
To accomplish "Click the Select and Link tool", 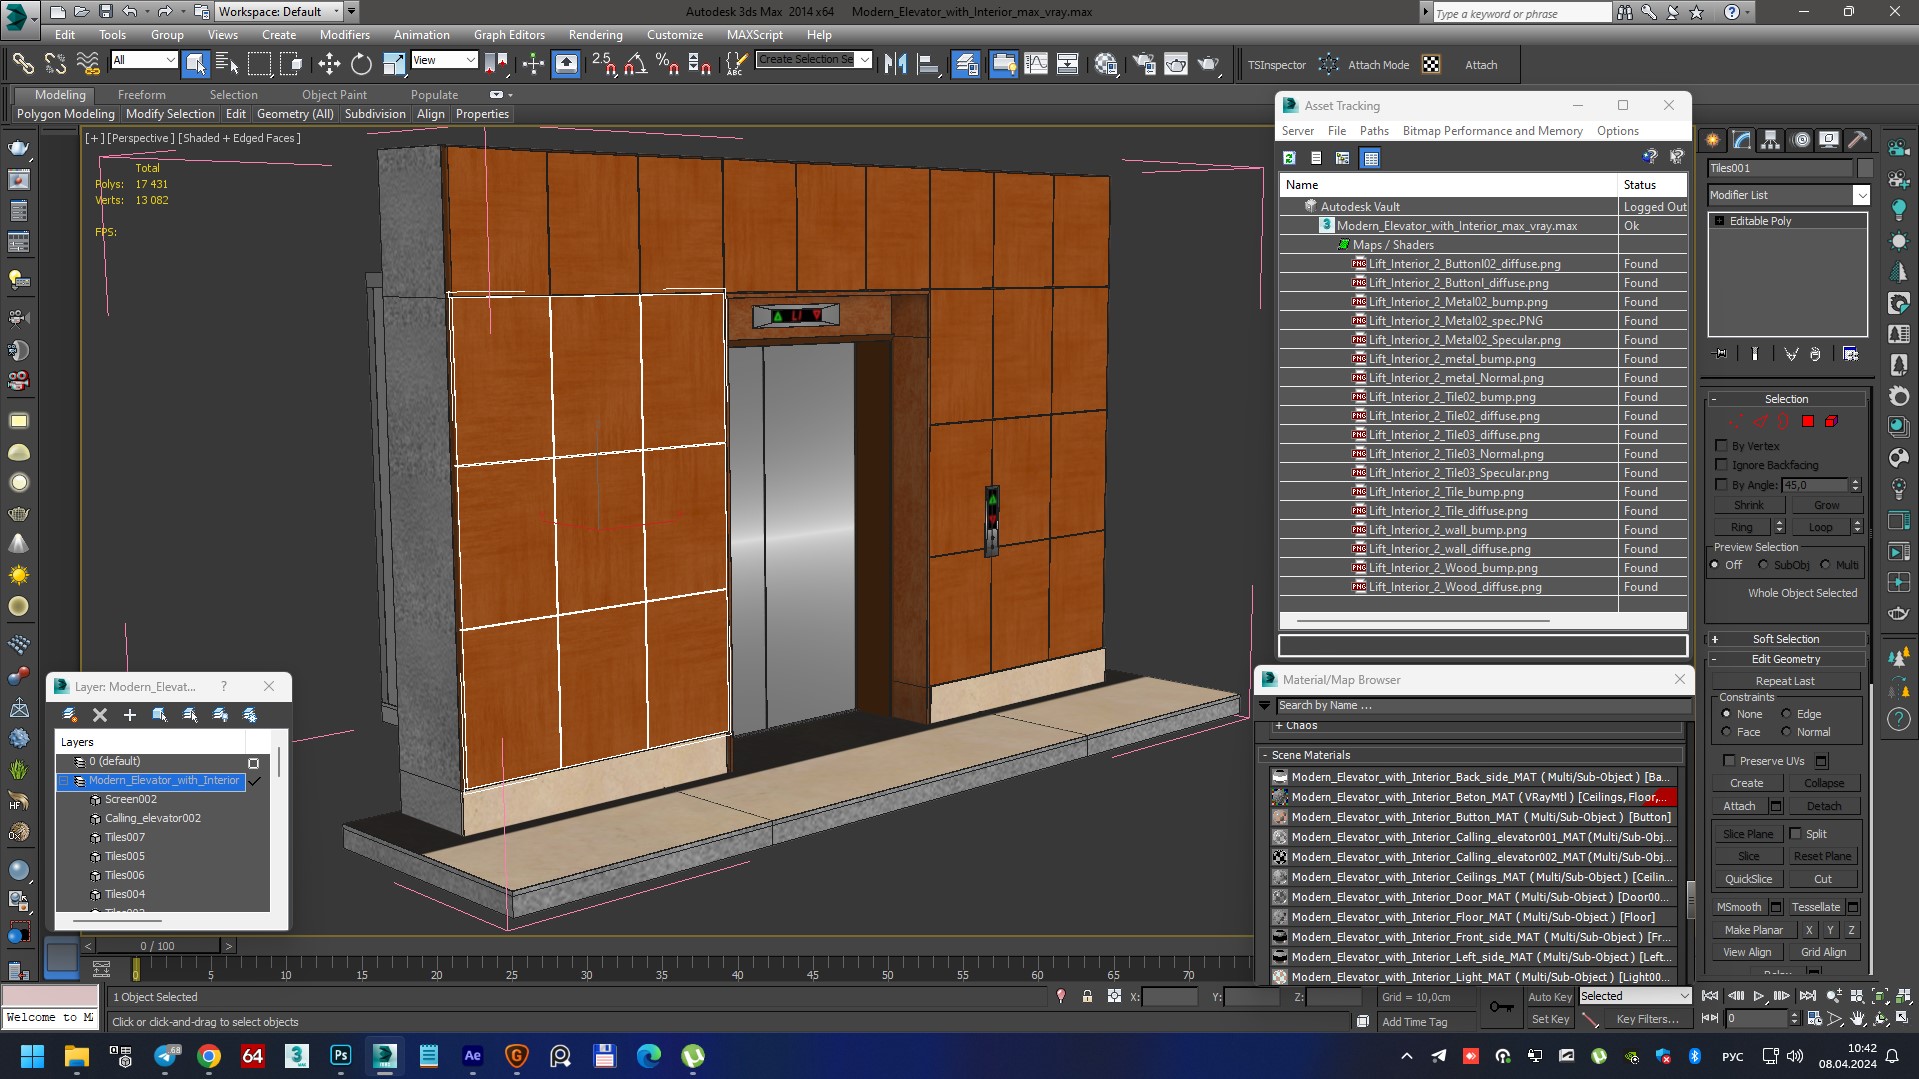I will coord(22,64).
